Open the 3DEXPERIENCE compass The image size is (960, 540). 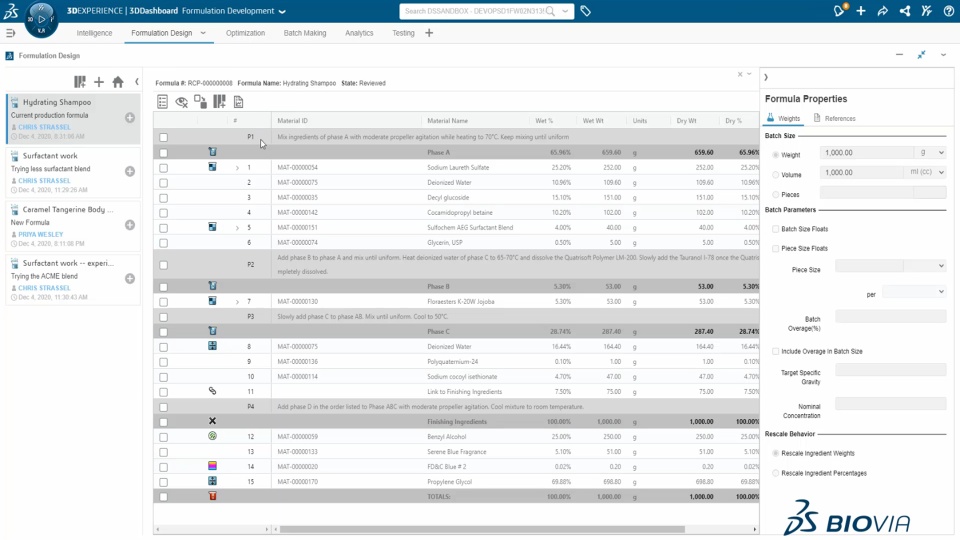point(41,18)
